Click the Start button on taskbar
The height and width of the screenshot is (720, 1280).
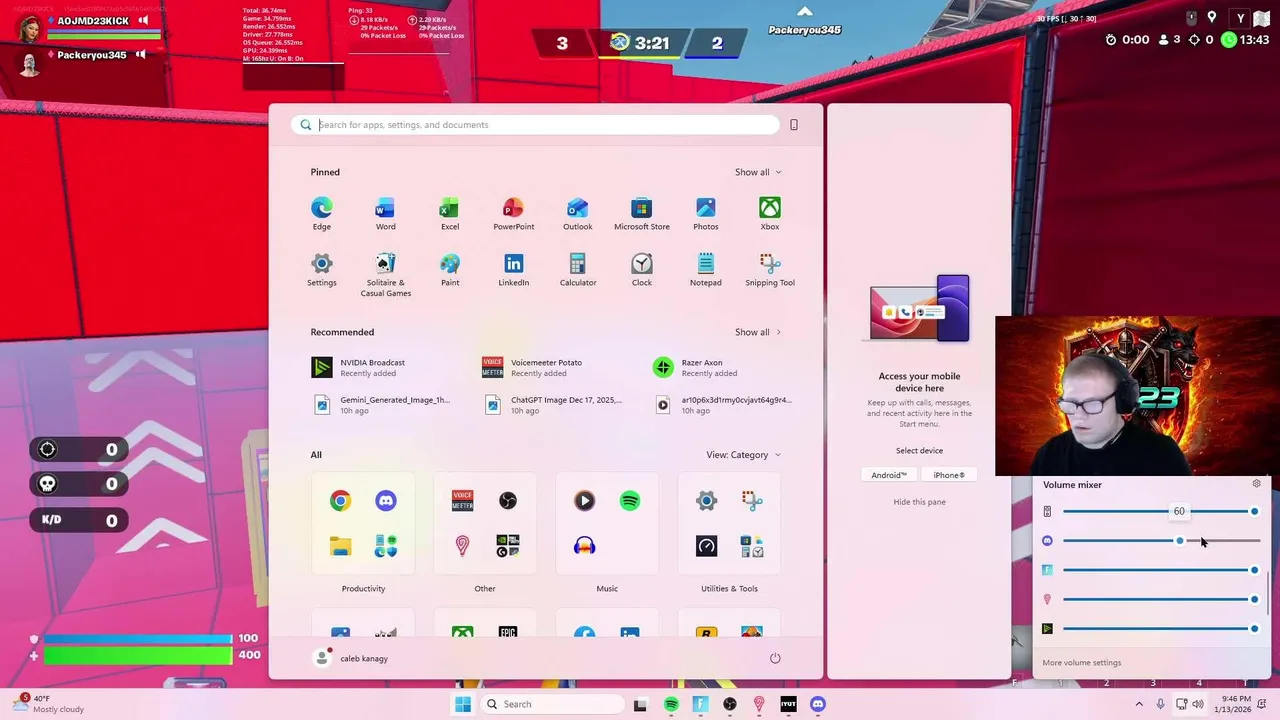coord(462,704)
